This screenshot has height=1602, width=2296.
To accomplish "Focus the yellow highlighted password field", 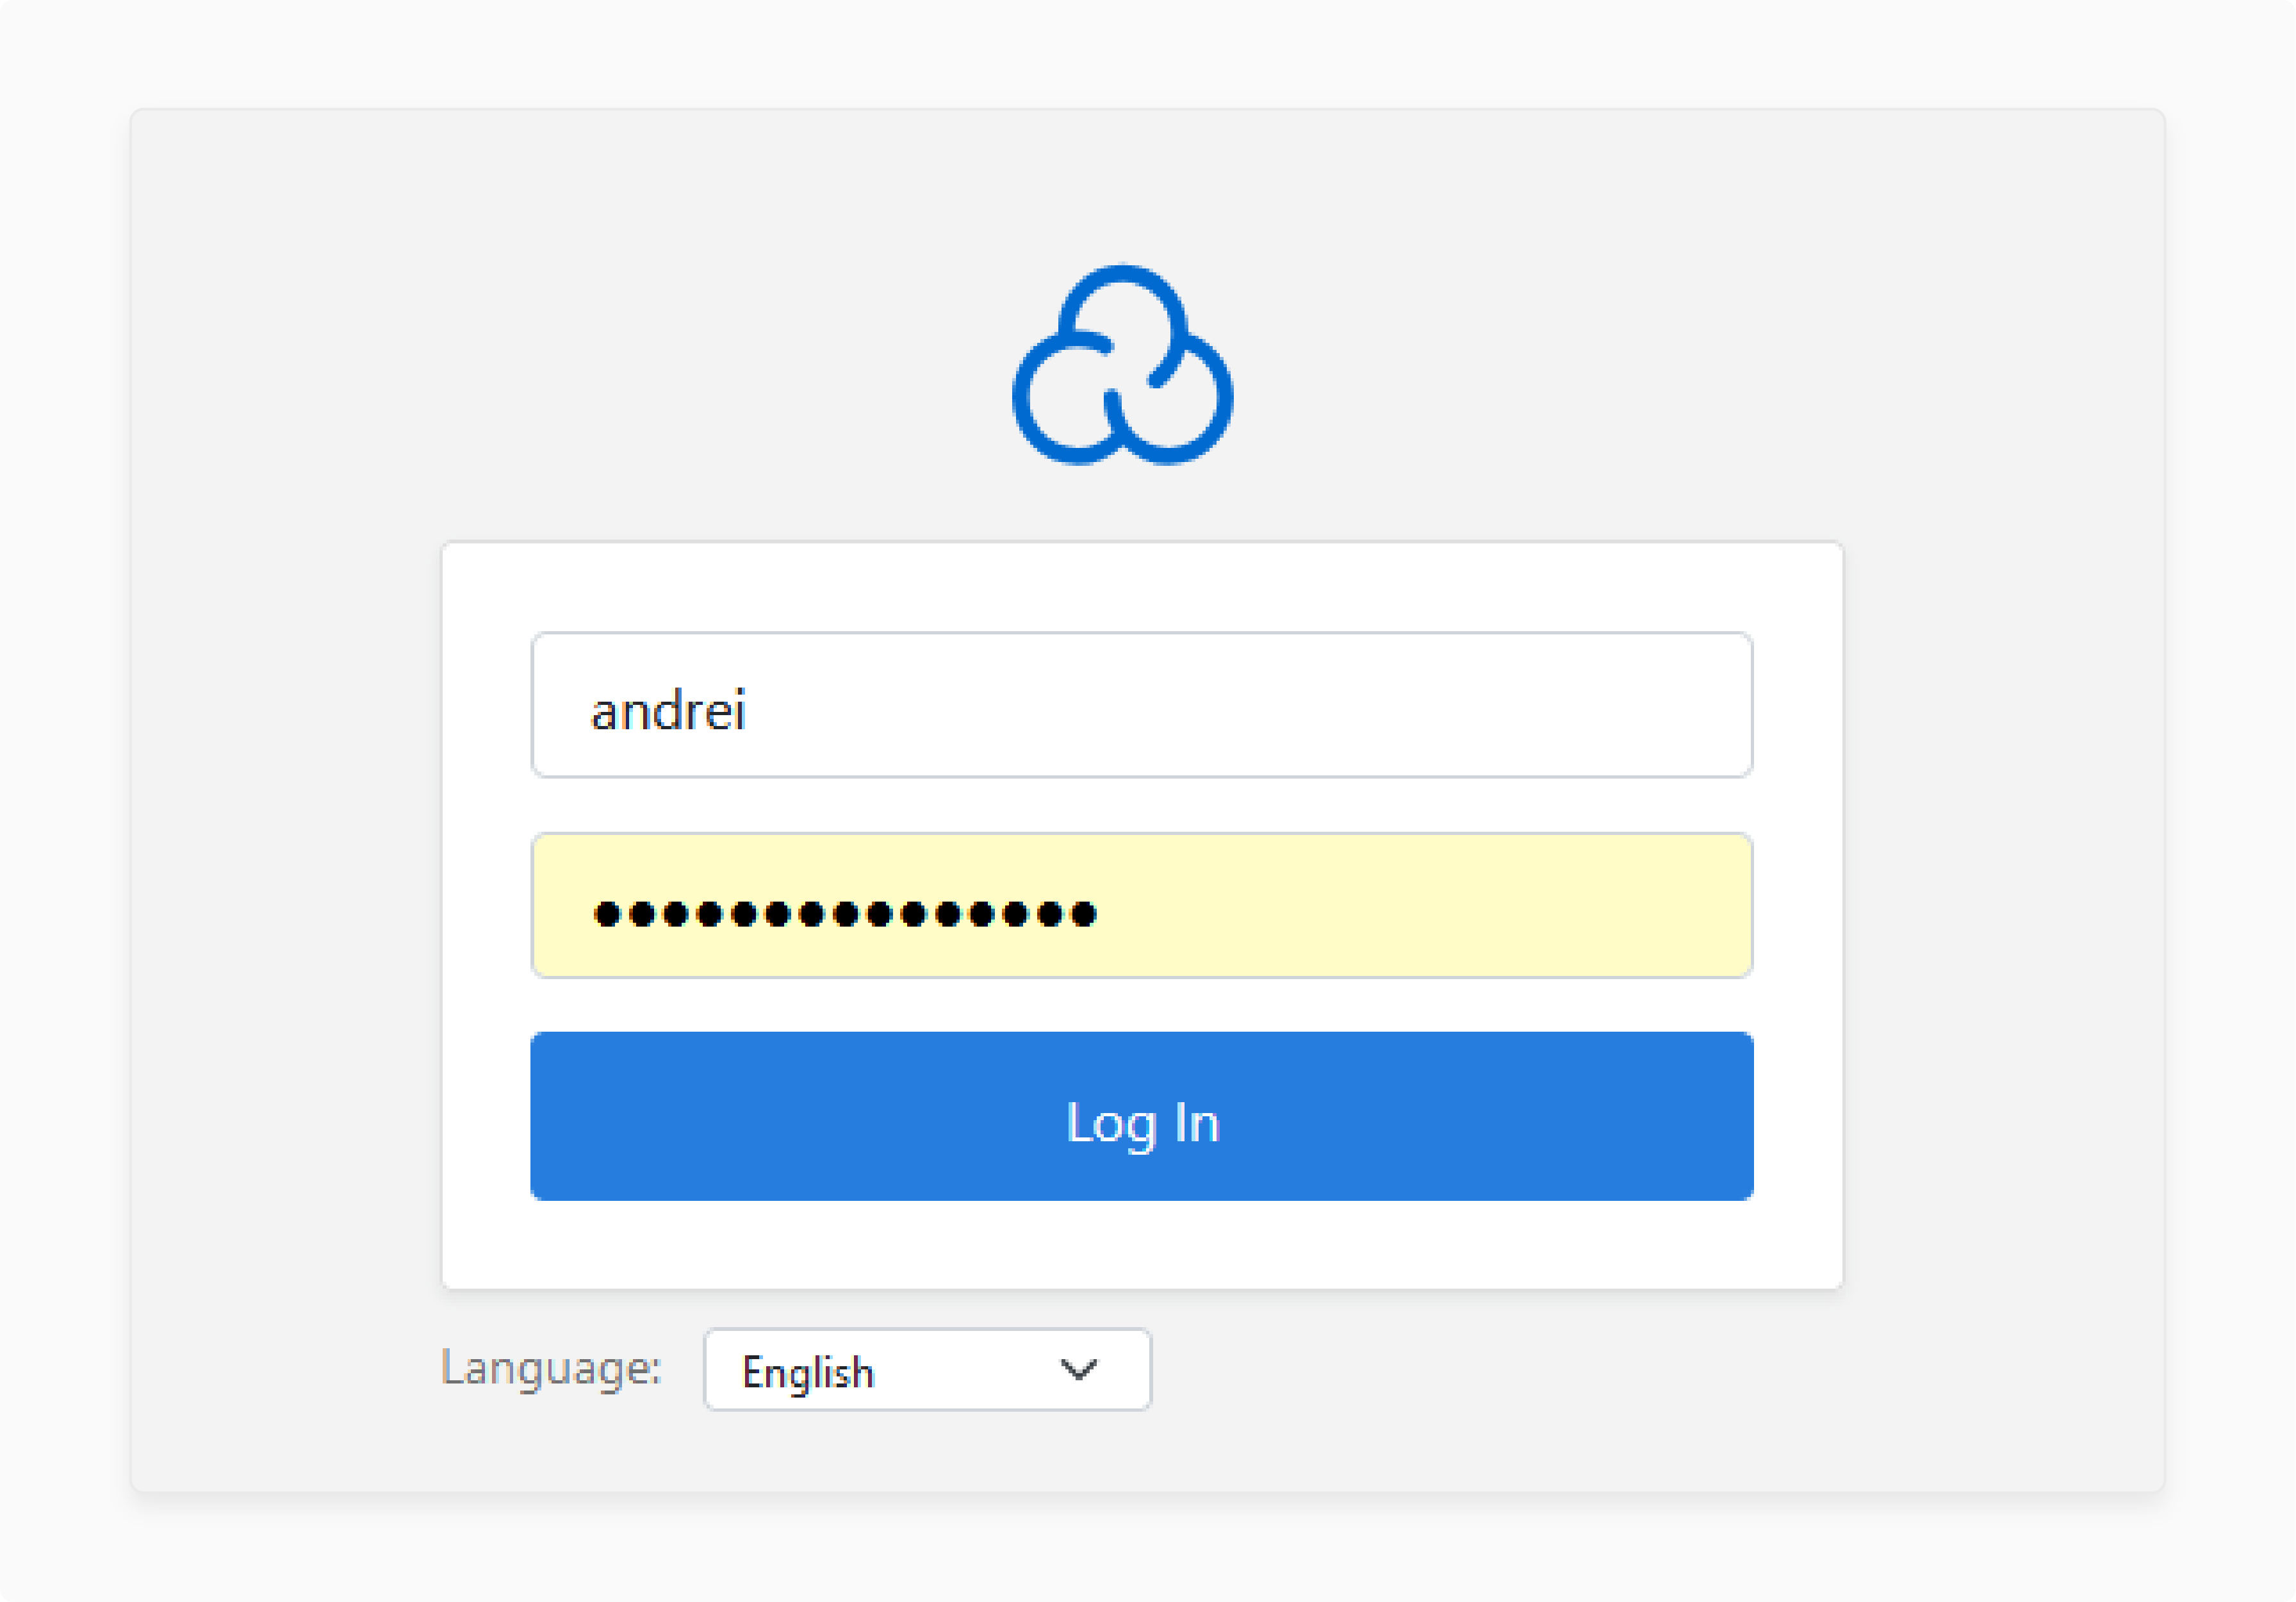I will (1141, 905).
